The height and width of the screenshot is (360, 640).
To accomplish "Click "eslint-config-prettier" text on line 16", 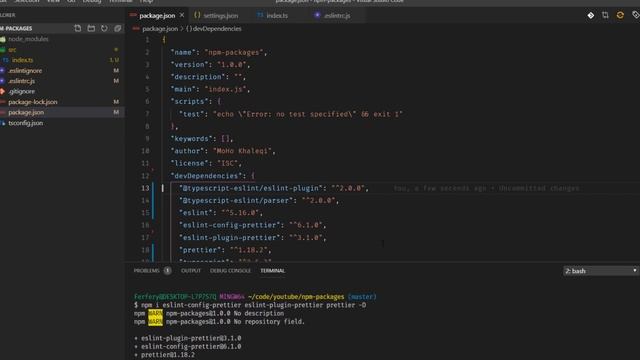I will (229, 225).
